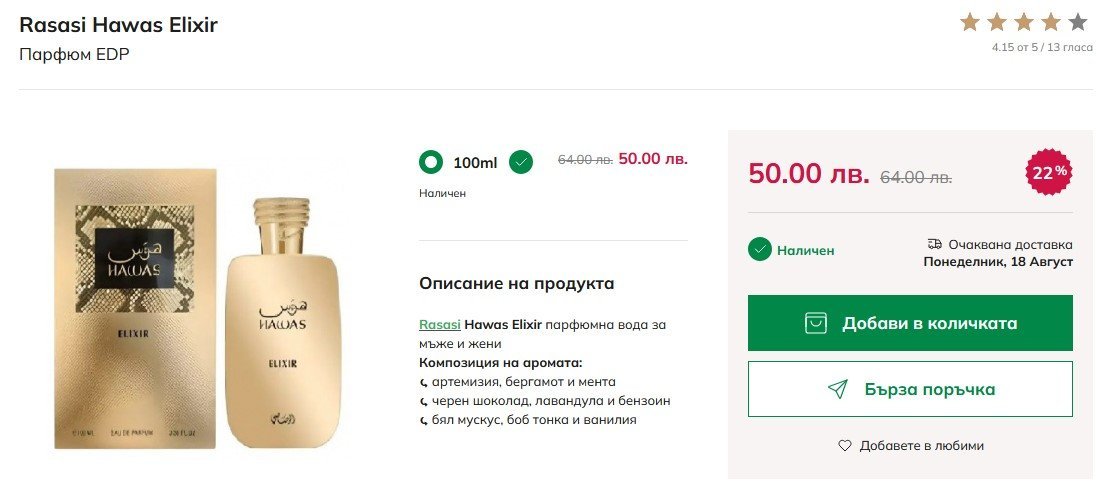Open the Rasasi brand link
This screenshot has height=500, width=1096.
[x=440, y=325]
